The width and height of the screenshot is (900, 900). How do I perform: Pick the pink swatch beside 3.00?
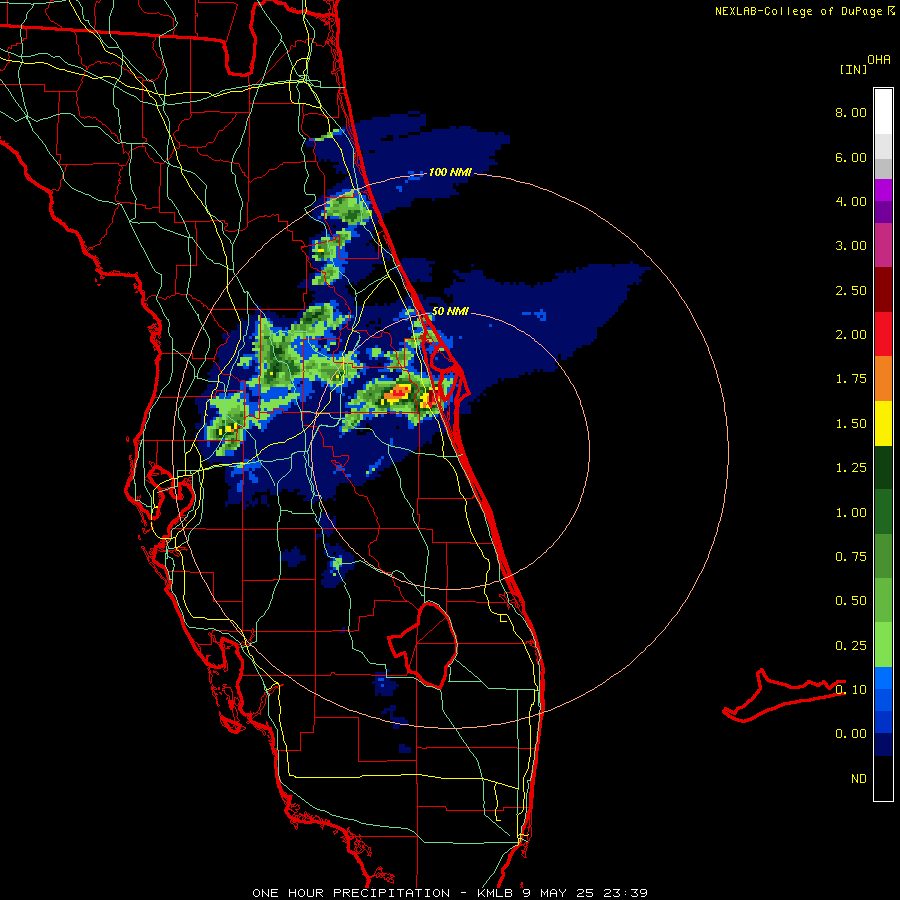pos(883,245)
